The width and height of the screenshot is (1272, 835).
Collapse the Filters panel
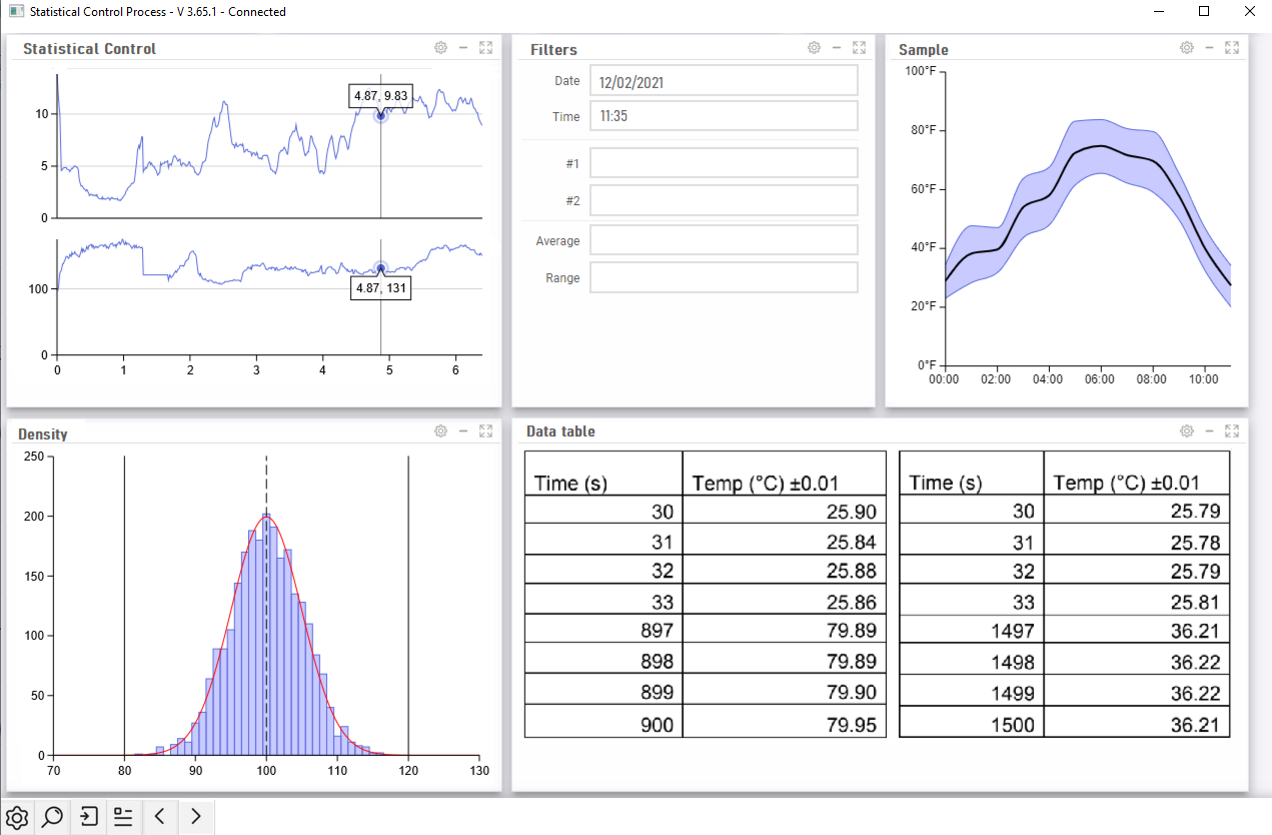click(x=836, y=47)
